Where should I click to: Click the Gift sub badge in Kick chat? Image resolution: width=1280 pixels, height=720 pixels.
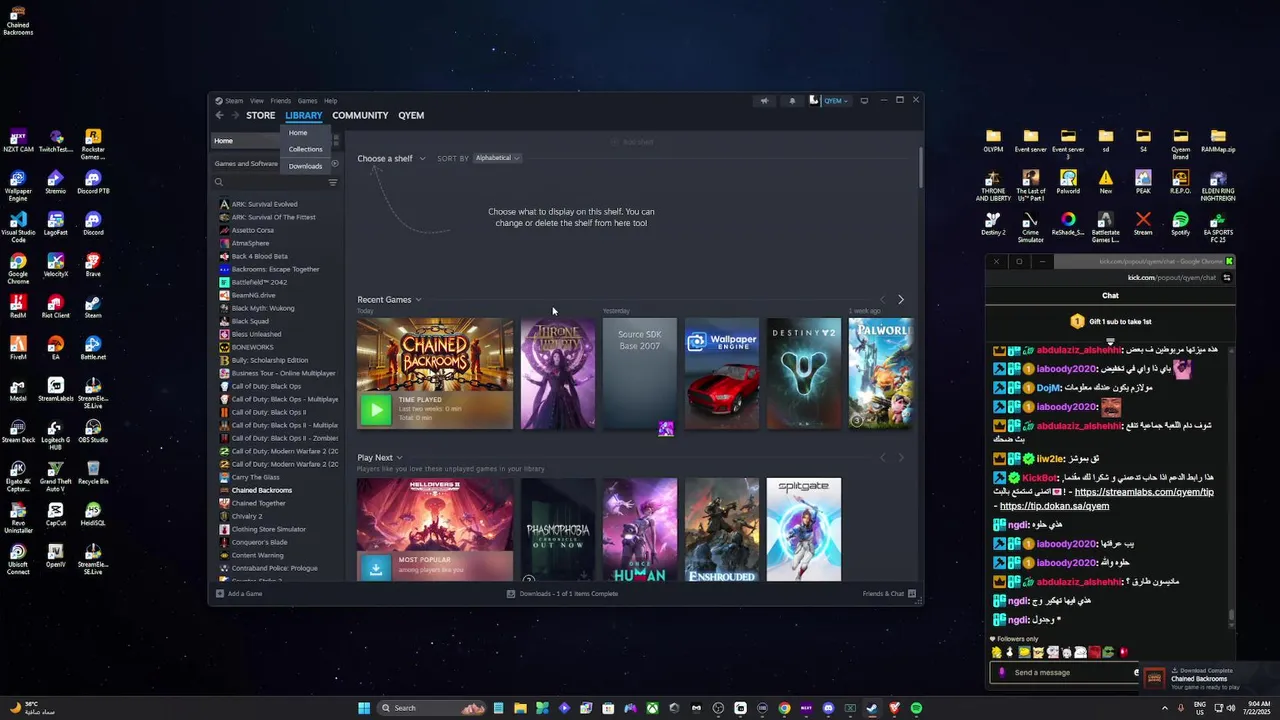click(x=1077, y=321)
